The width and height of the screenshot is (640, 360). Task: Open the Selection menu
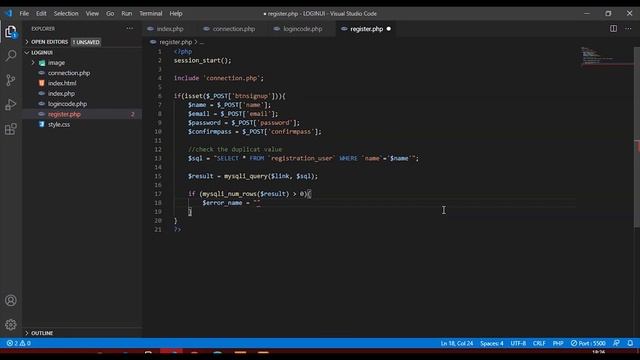coord(66,13)
